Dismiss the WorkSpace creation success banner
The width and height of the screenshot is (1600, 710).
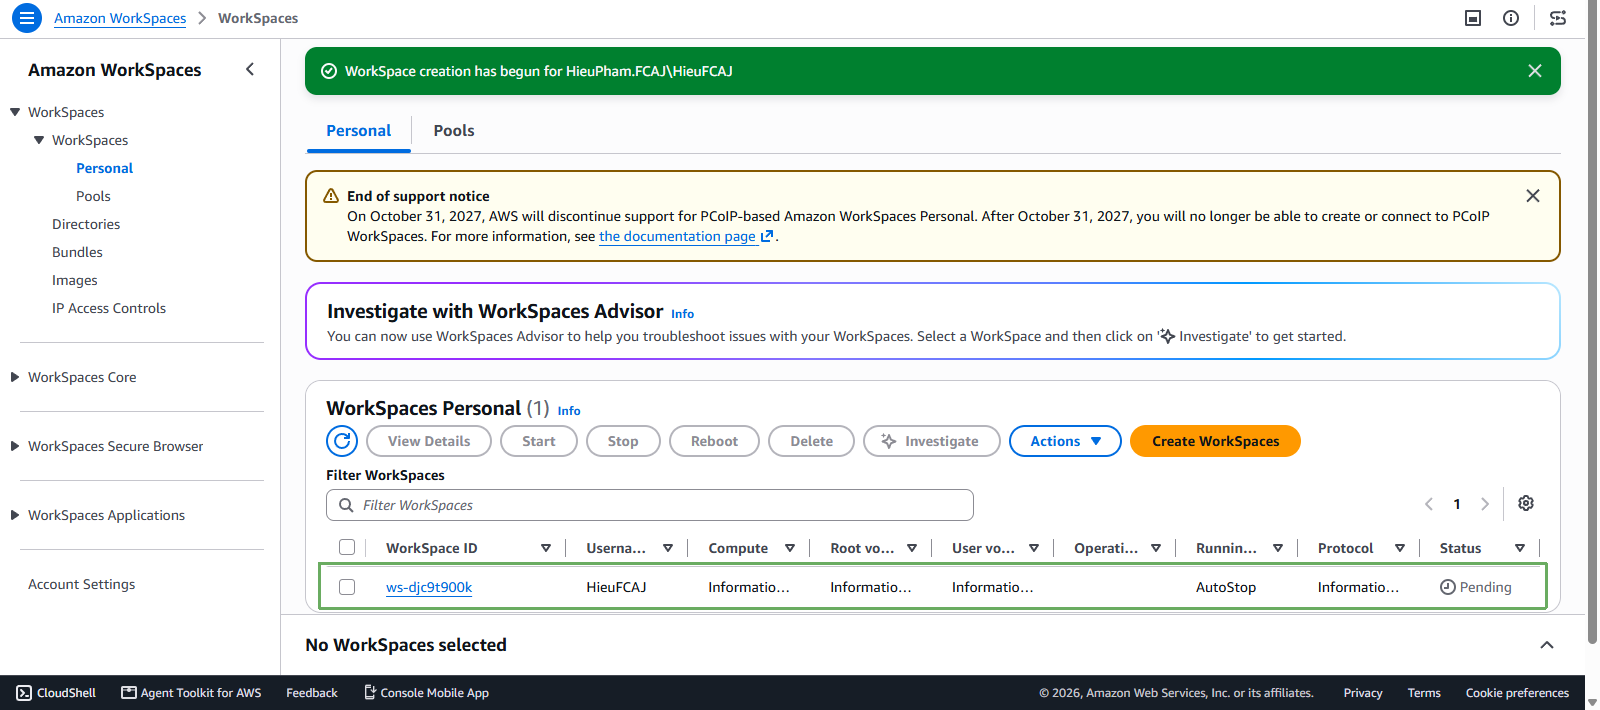coord(1535,71)
